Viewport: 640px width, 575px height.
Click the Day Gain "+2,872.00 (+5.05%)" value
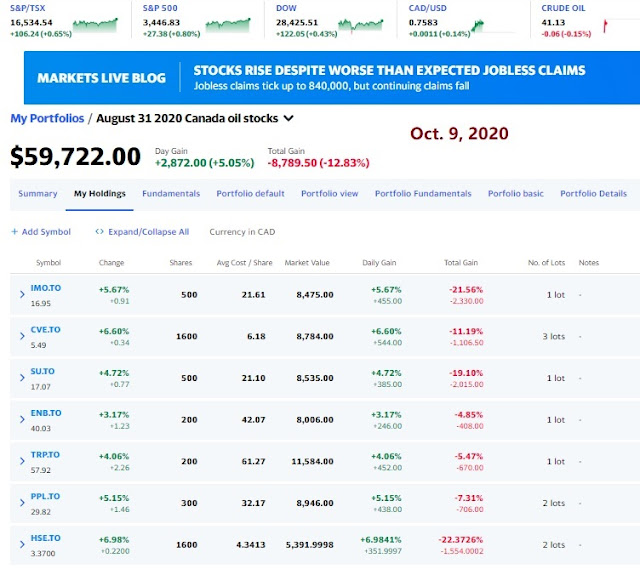(x=204, y=163)
